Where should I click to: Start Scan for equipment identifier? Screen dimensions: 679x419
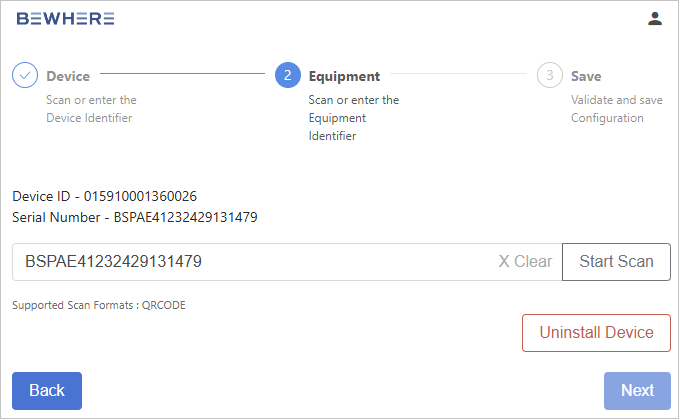pos(616,262)
